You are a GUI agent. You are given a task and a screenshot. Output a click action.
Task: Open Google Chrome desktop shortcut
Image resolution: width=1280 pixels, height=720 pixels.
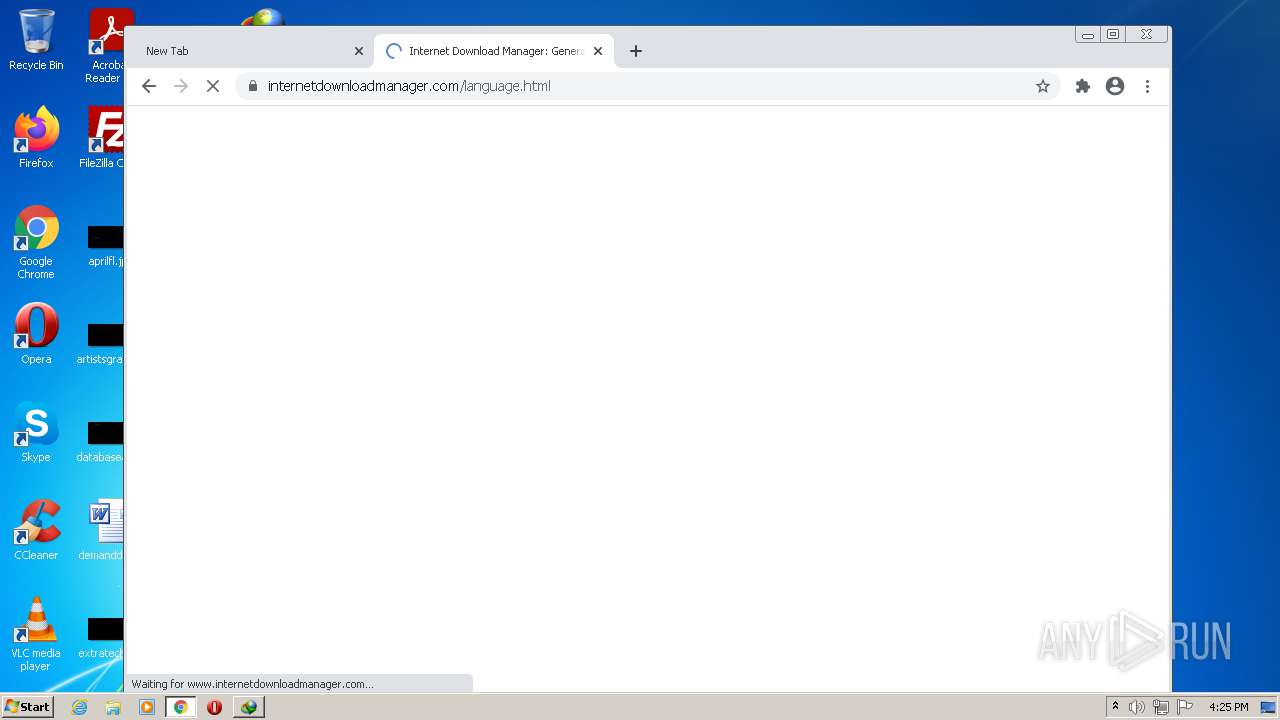(x=36, y=243)
